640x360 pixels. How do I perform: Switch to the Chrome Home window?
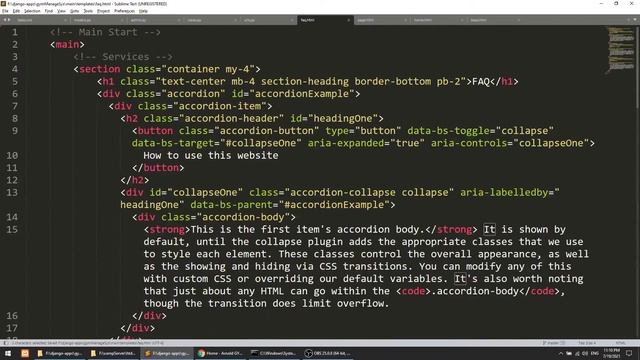[x=220, y=353]
